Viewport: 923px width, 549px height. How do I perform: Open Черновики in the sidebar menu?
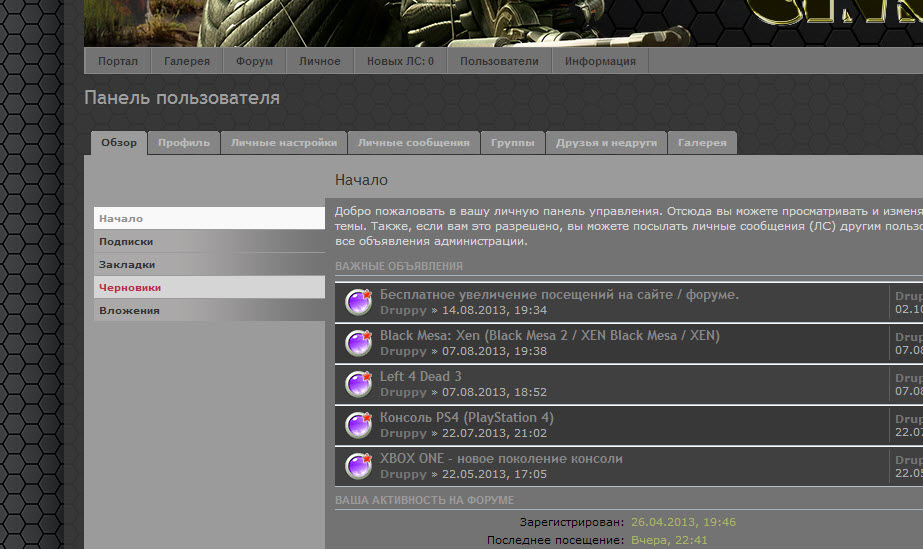pyautogui.click(x=130, y=288)
